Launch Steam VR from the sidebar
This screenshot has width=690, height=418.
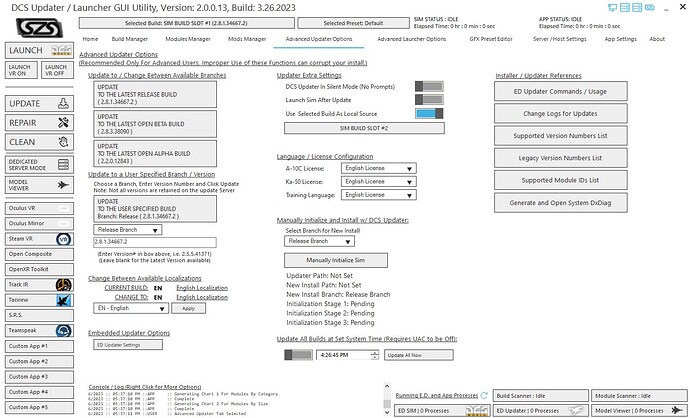[x=39, y=239]
